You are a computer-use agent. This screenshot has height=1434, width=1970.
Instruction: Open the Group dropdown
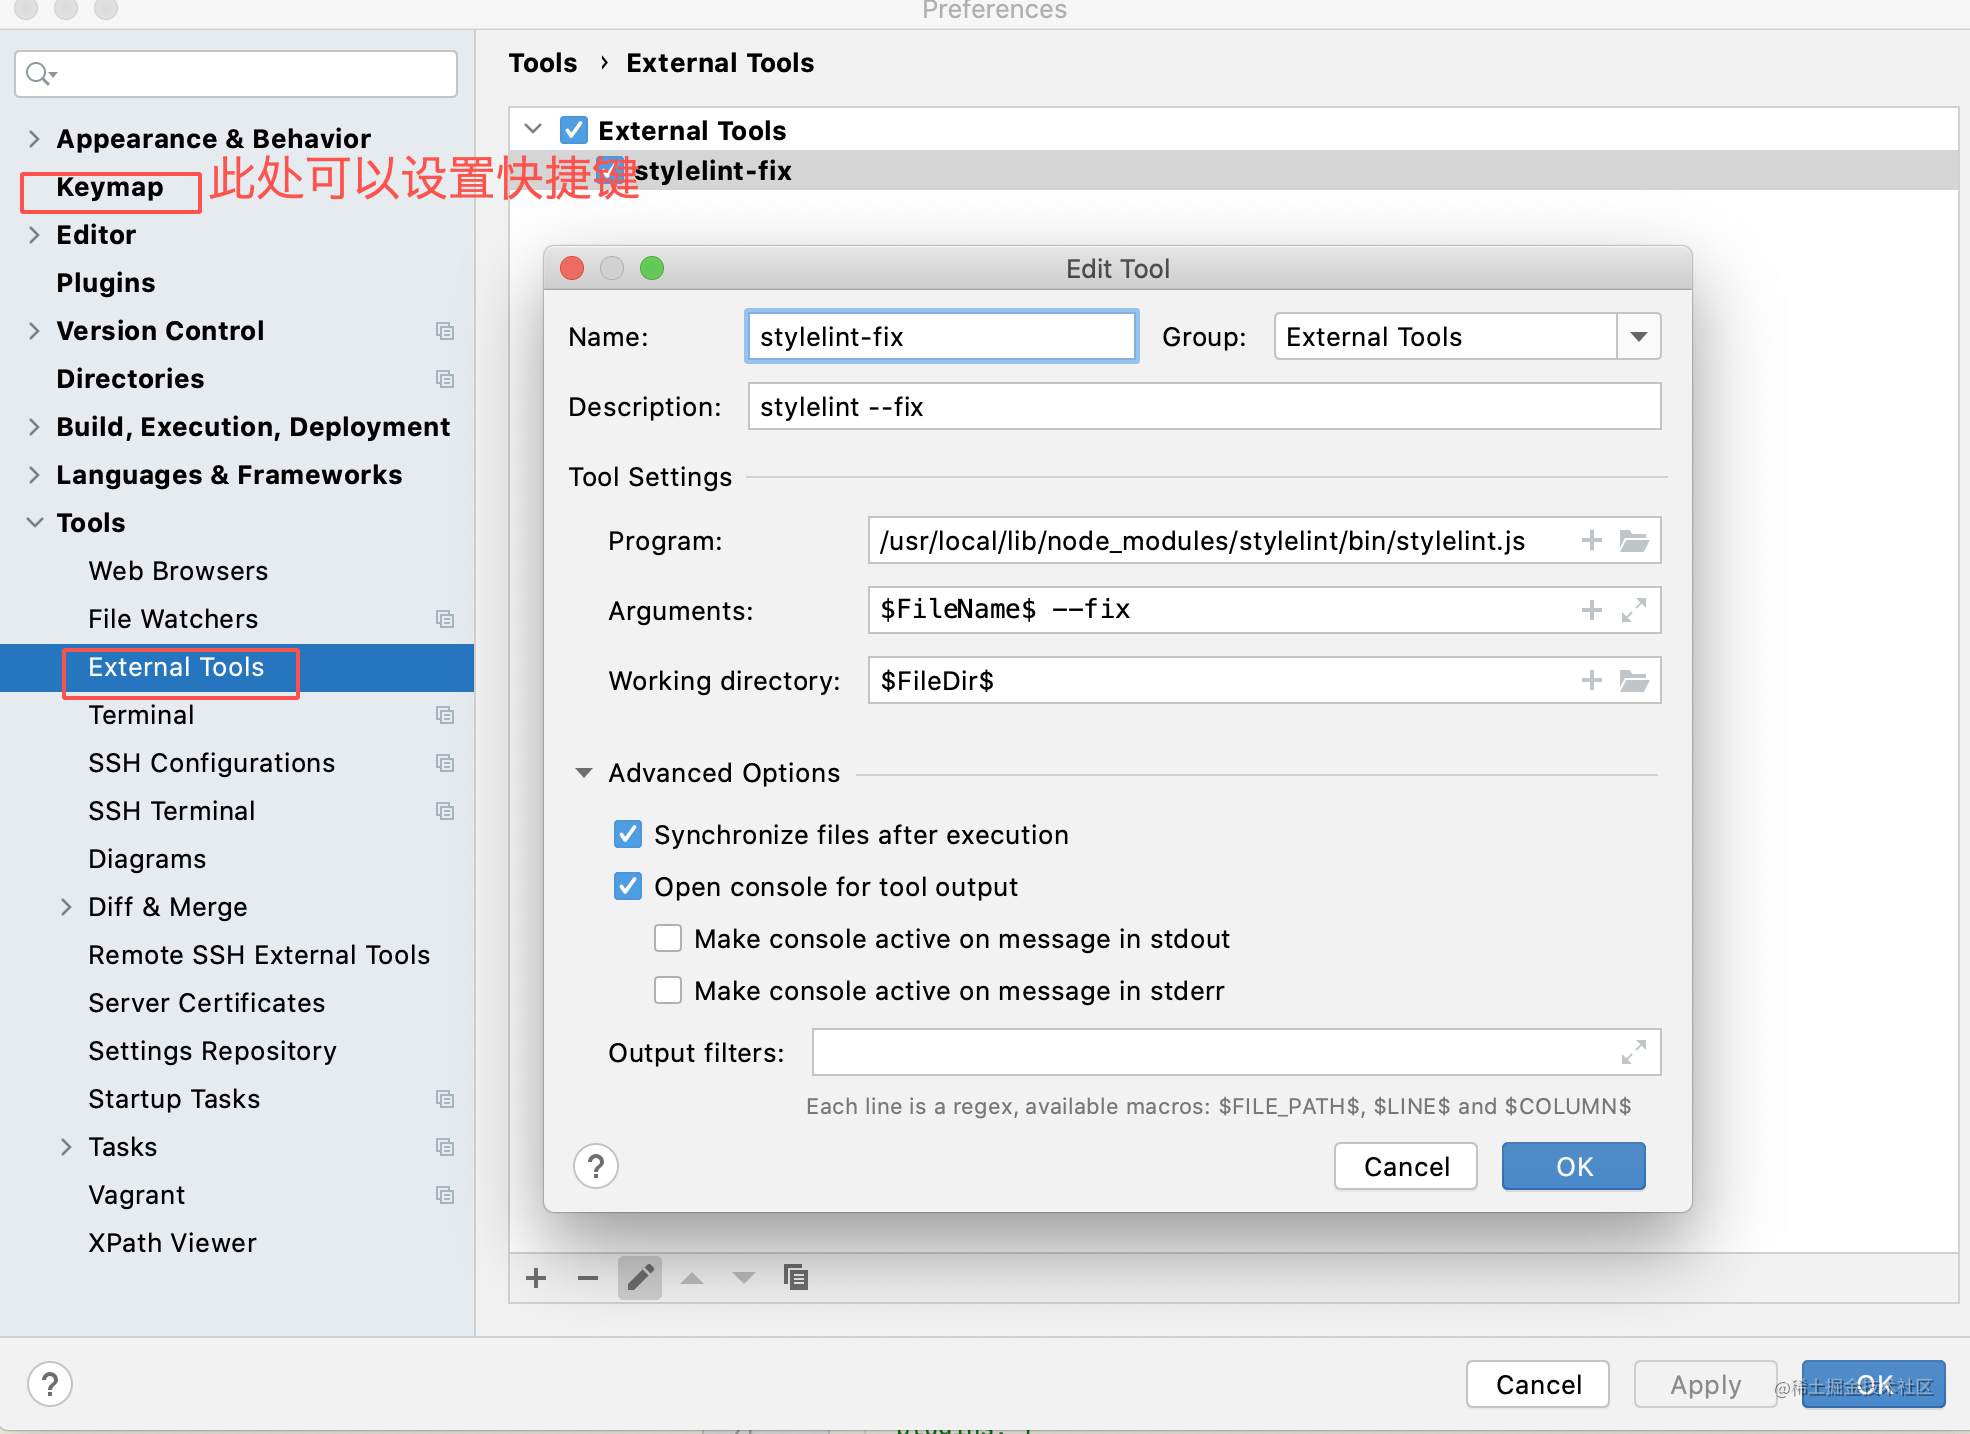click(1638, 337)
